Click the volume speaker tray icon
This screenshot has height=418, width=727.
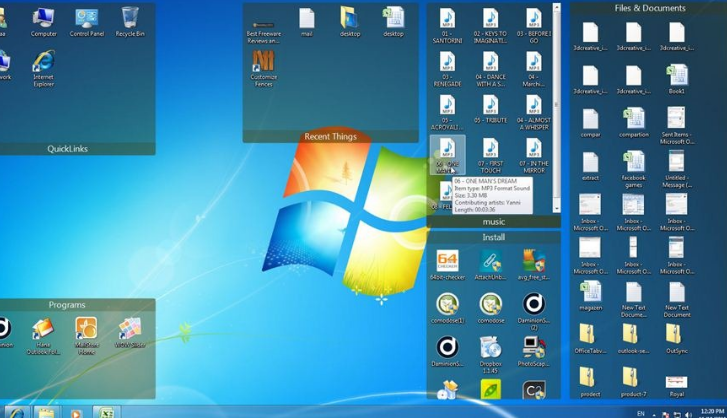click(689, 414)
